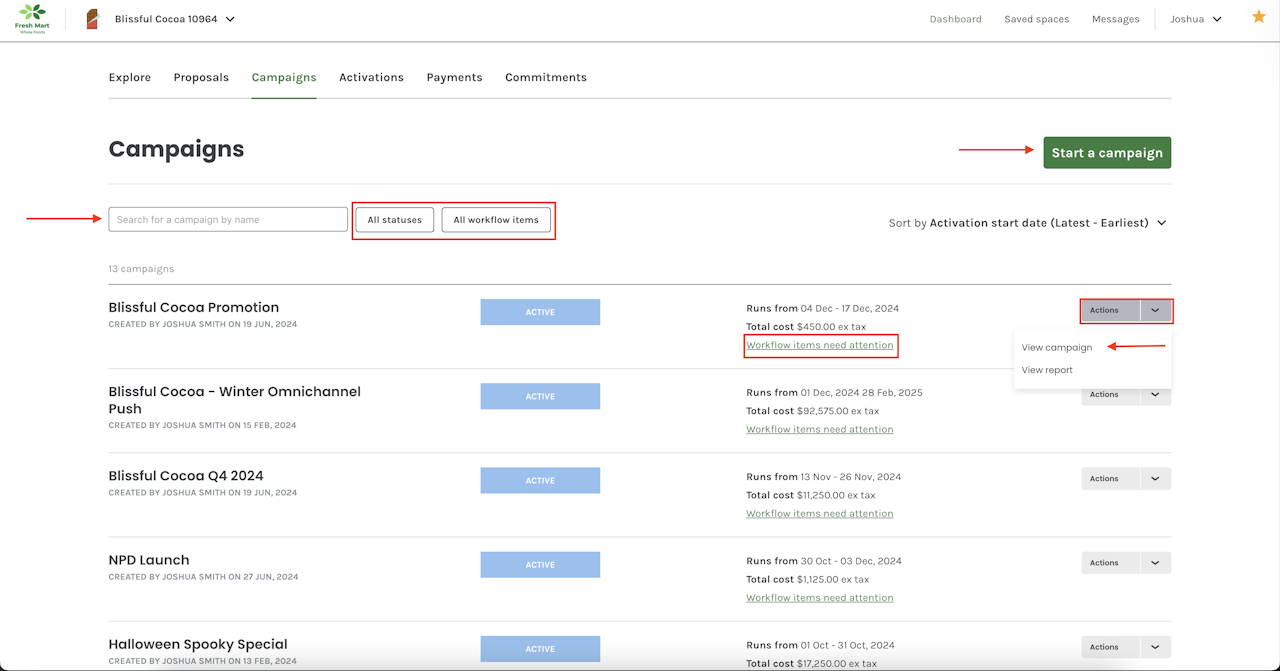Select View report from the Actions menu

(1047, 370)
